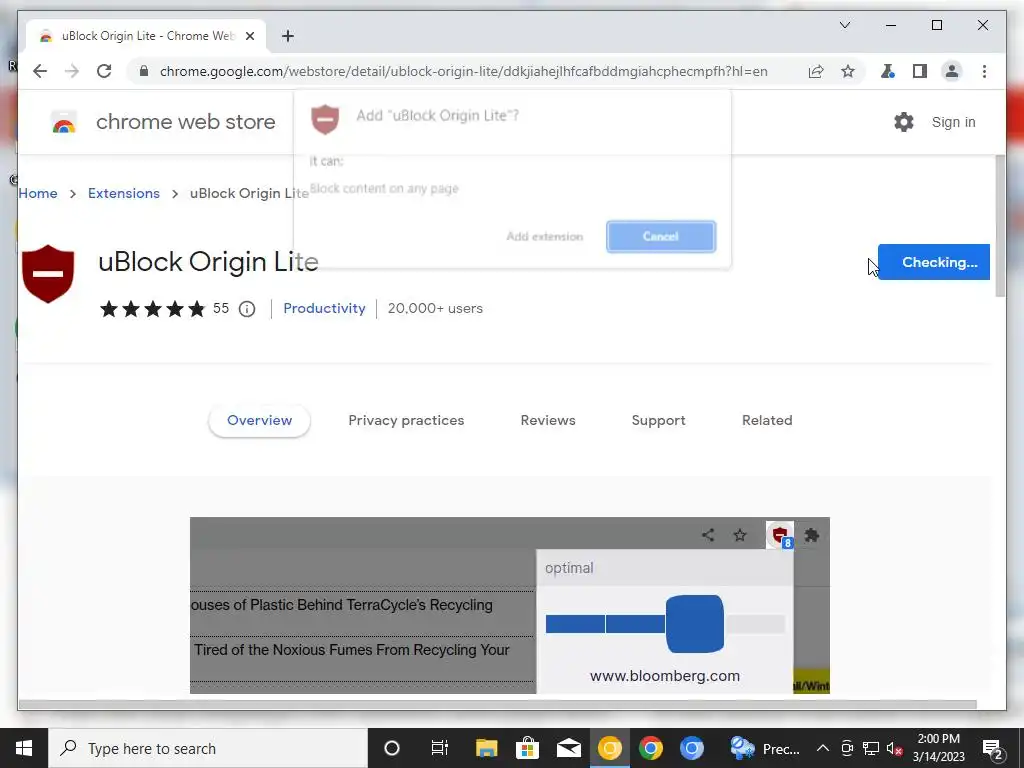
Task: Open the notification center icon
Action: 993,748
